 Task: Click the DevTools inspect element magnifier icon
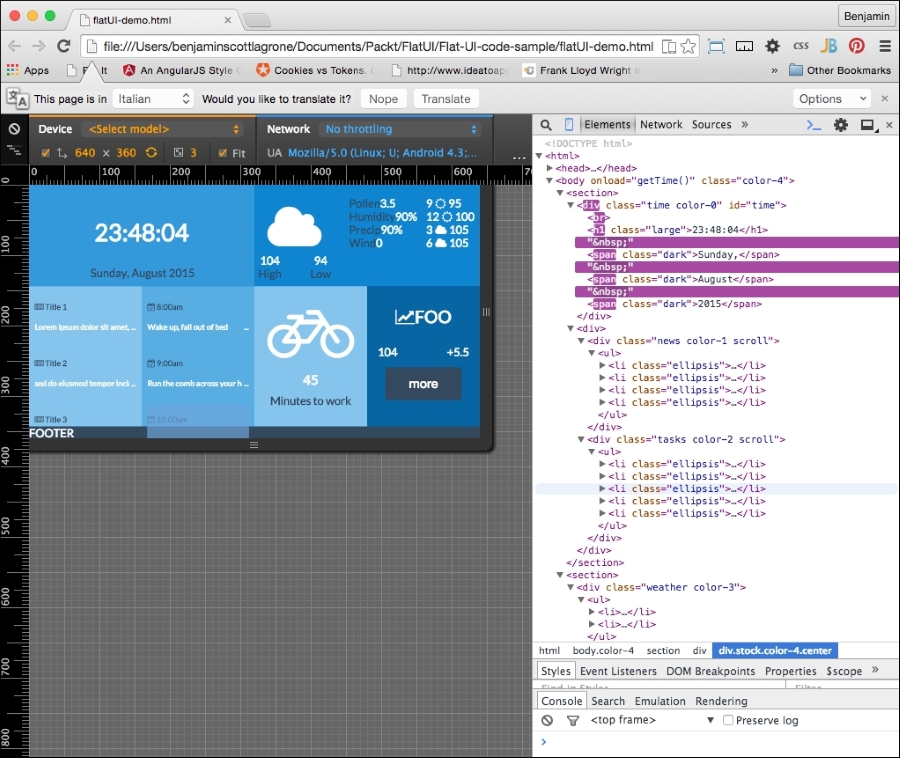[546, 125]
